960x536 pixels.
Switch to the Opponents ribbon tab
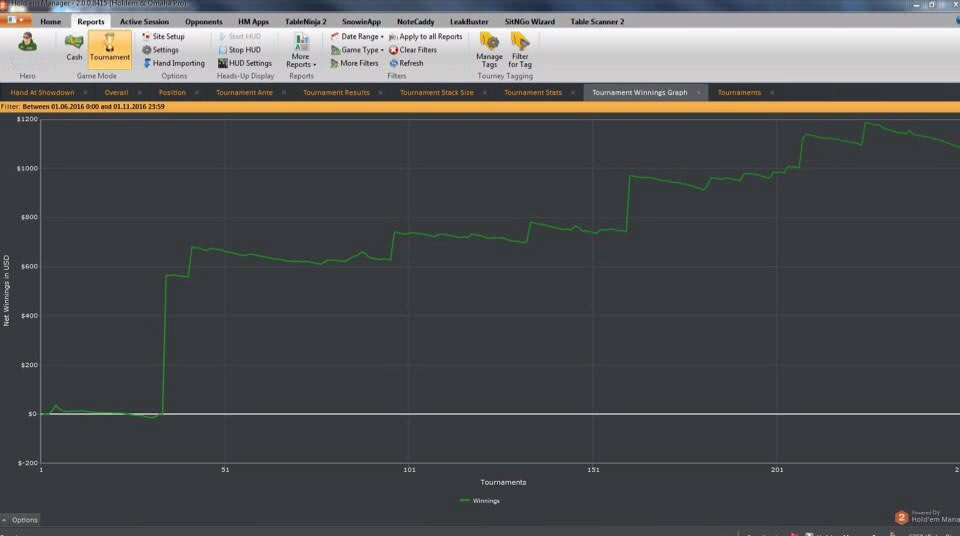pos(203,21)
